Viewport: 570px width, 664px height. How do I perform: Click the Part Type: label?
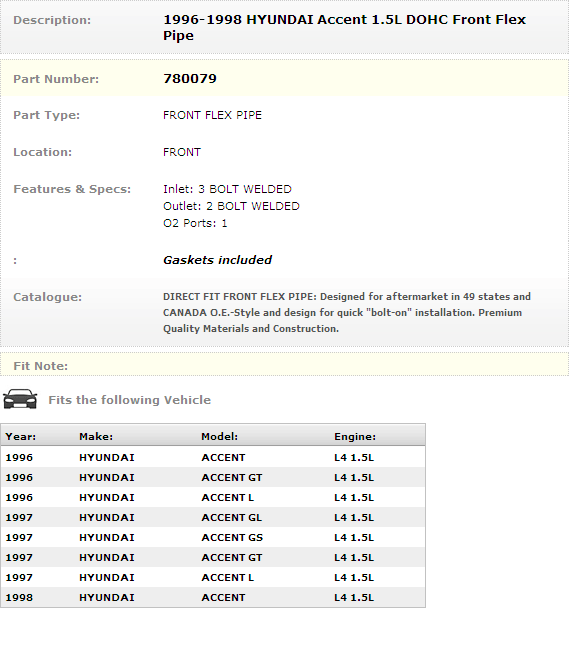(47, 115)
